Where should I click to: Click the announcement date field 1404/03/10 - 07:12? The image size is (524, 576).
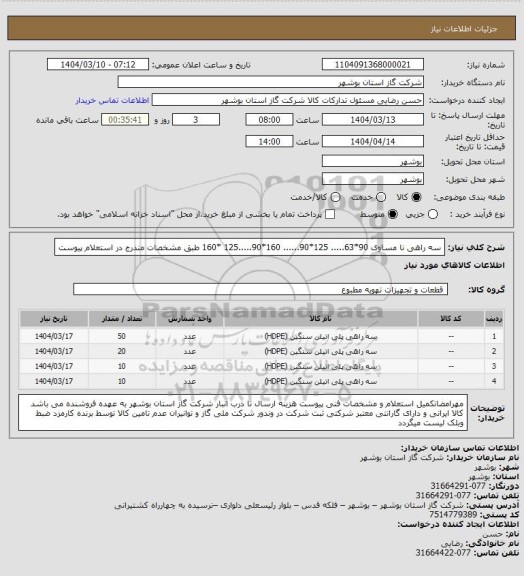pos(98,64)
